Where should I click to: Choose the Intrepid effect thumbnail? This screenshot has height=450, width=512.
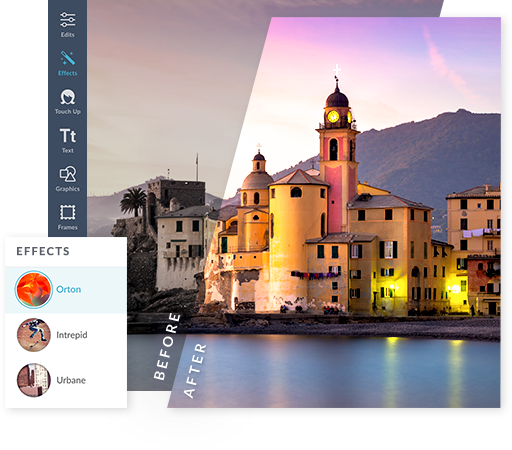point(34,335)
